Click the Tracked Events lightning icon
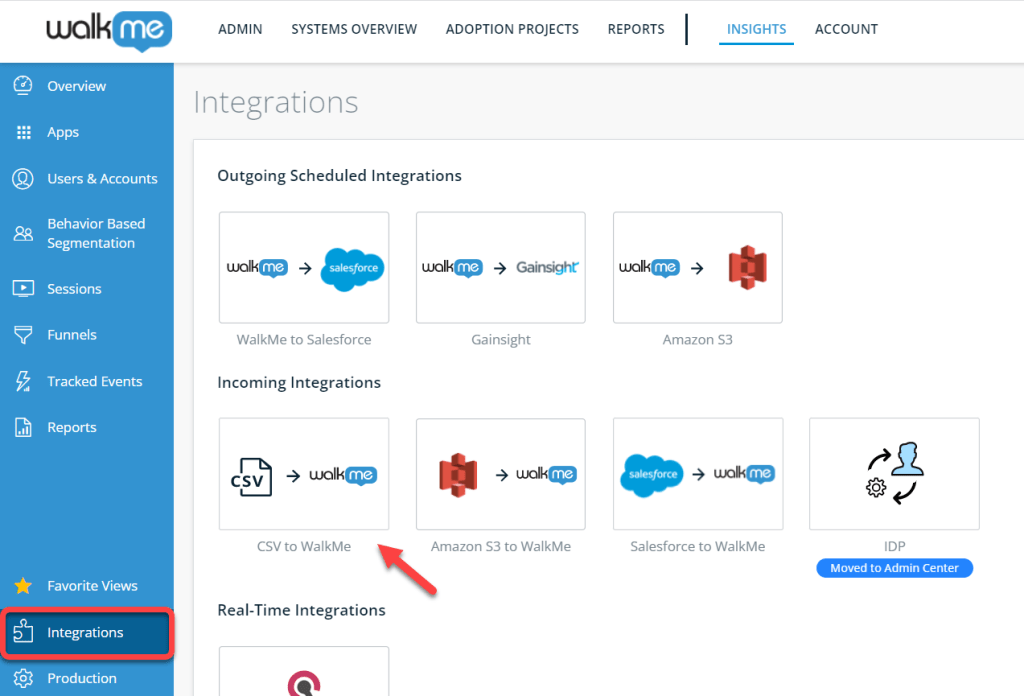Screen dimensions: 1024x696 click(x=23, y=381)
